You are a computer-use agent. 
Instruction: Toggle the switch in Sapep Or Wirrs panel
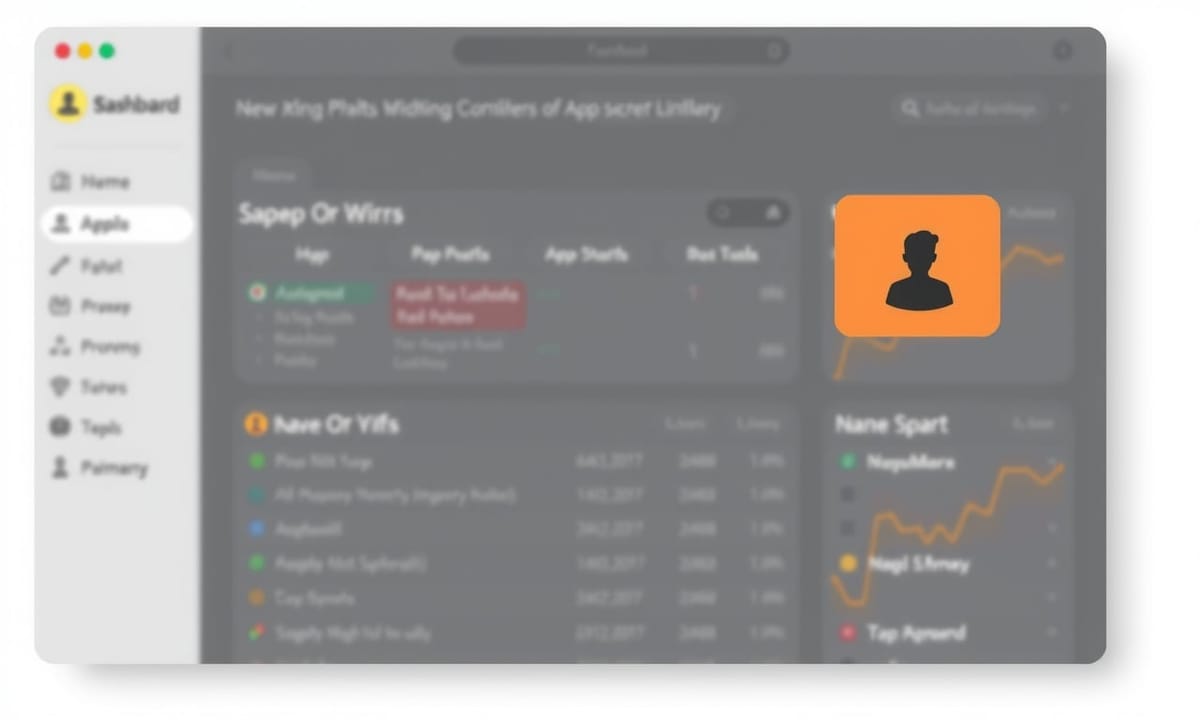(748, 212)
